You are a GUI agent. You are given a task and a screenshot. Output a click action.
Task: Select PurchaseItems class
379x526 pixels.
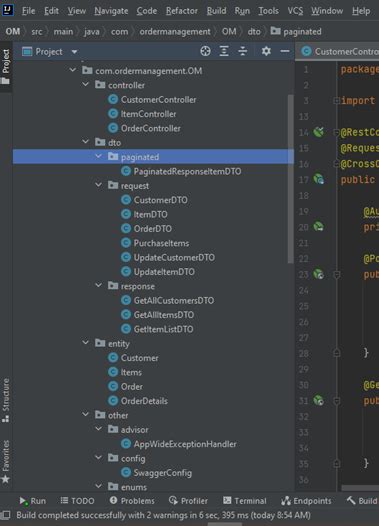click(x=161, y=243)
